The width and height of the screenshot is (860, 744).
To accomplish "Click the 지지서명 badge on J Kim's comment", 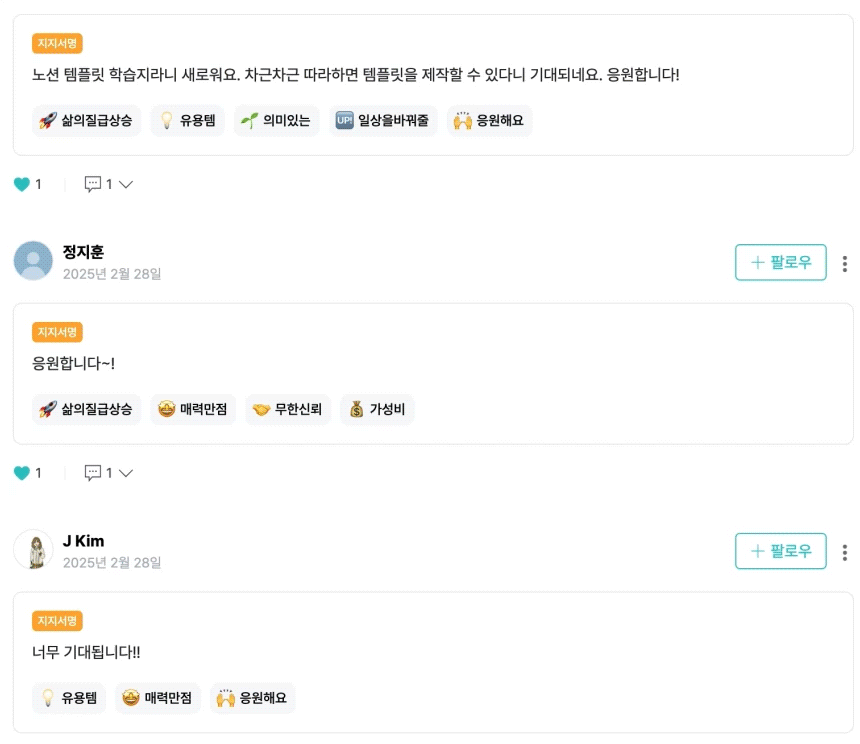I will (57, 621).
